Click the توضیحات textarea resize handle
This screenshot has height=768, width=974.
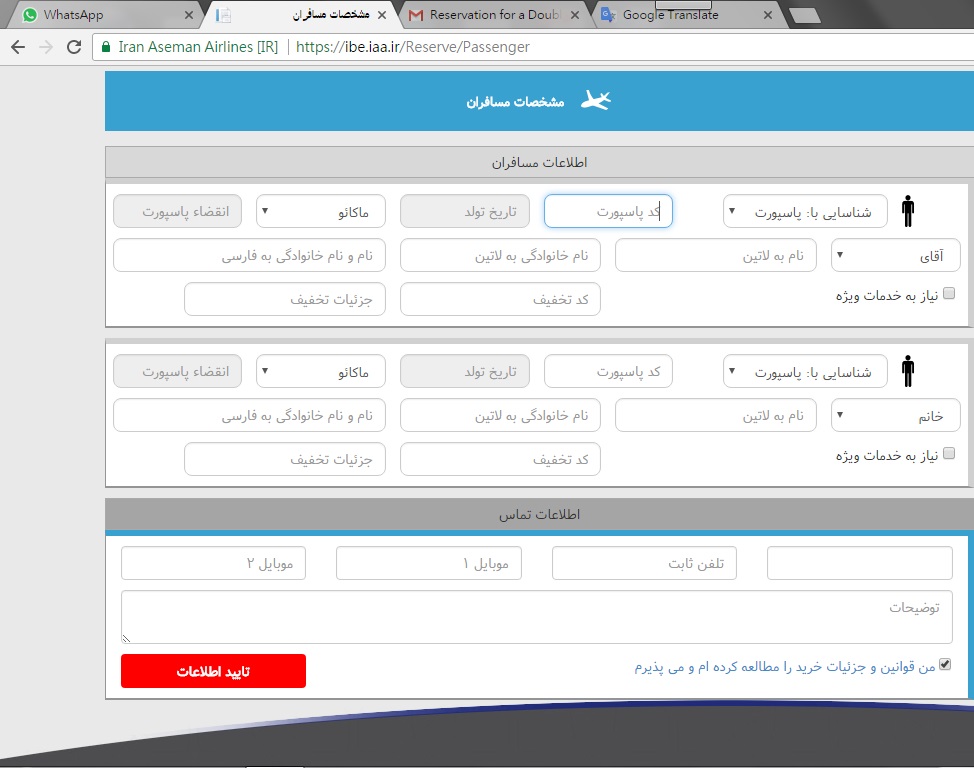(x=126, y=638)
